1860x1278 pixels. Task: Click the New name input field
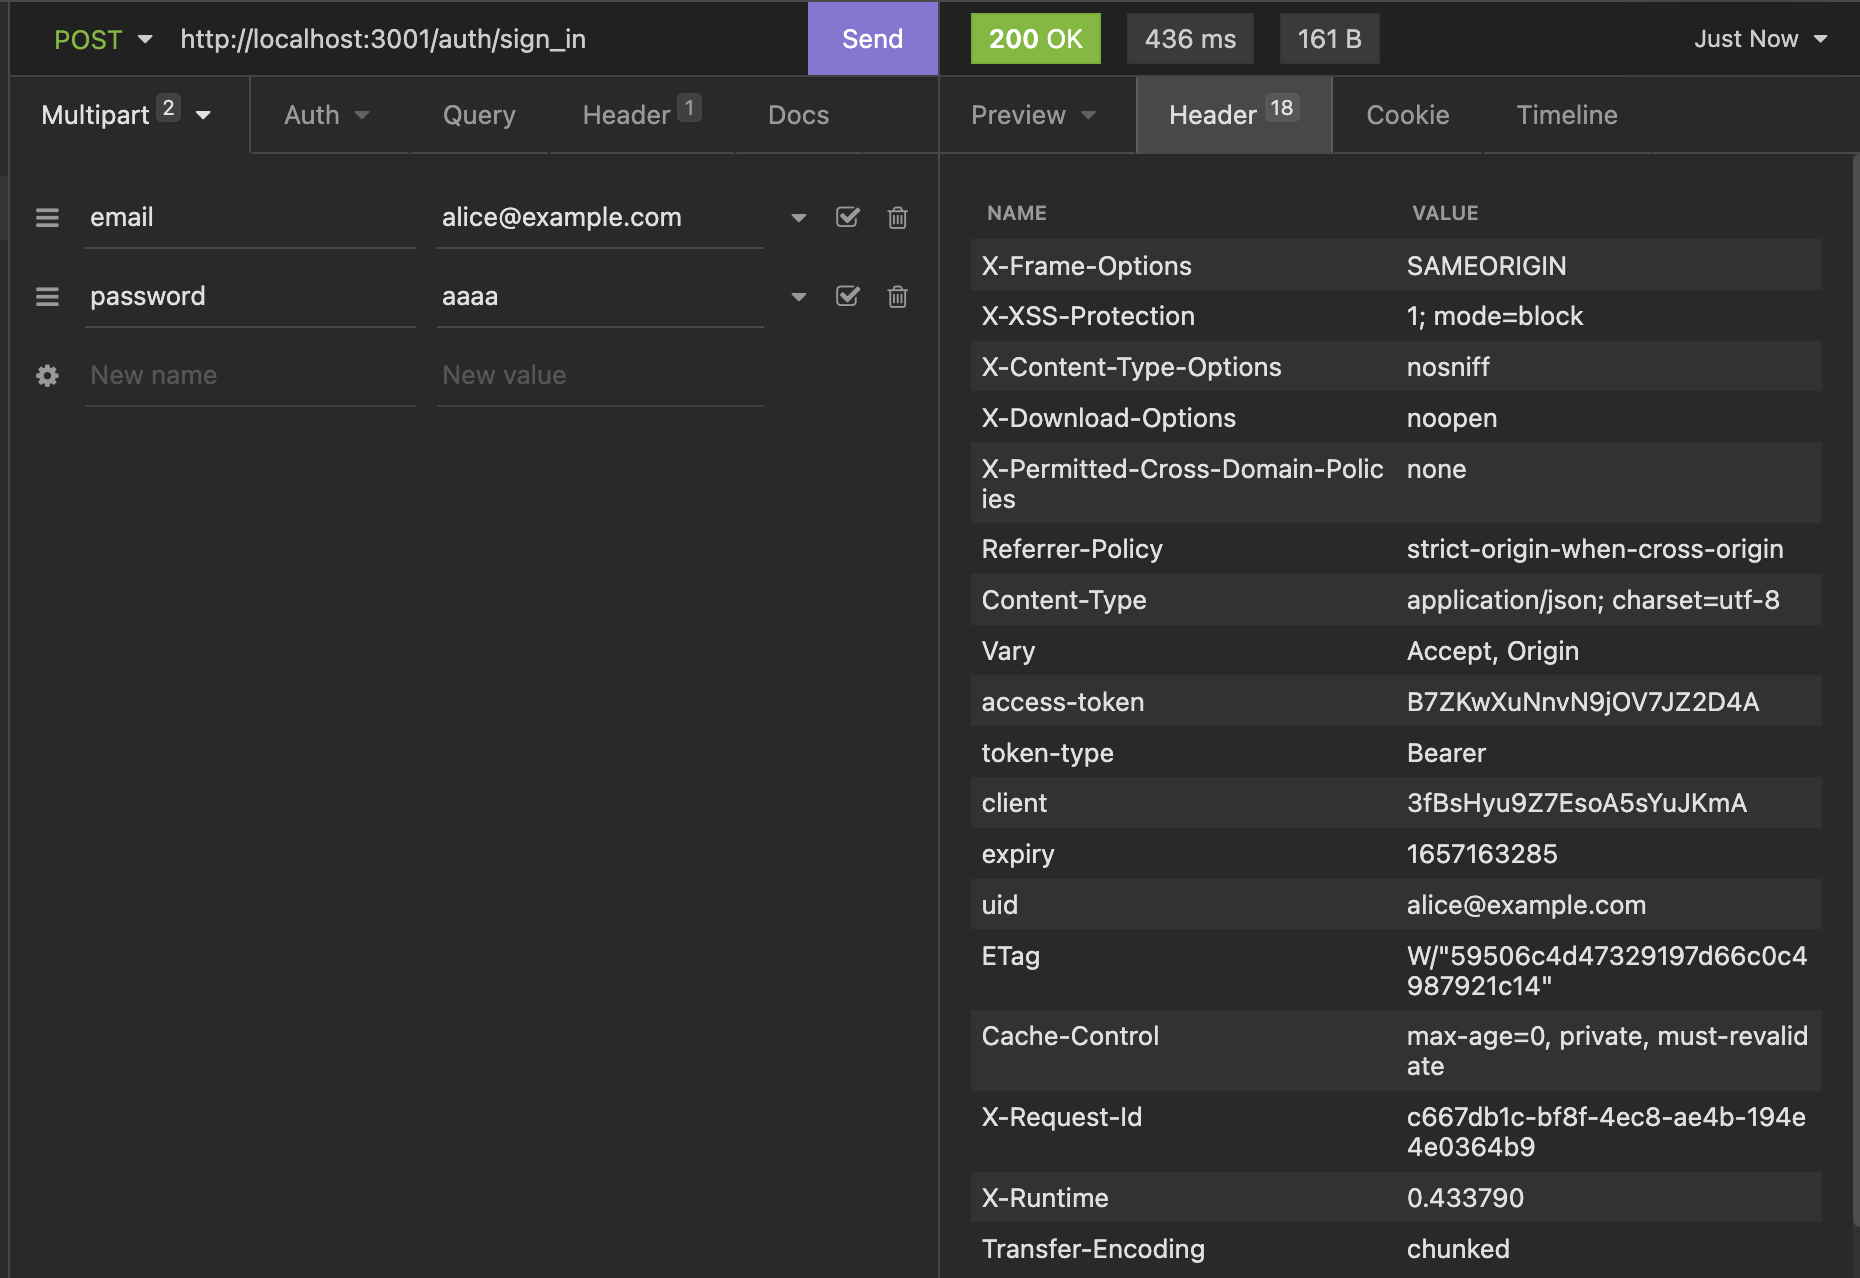pyautogui.click(x=250, y=376)
